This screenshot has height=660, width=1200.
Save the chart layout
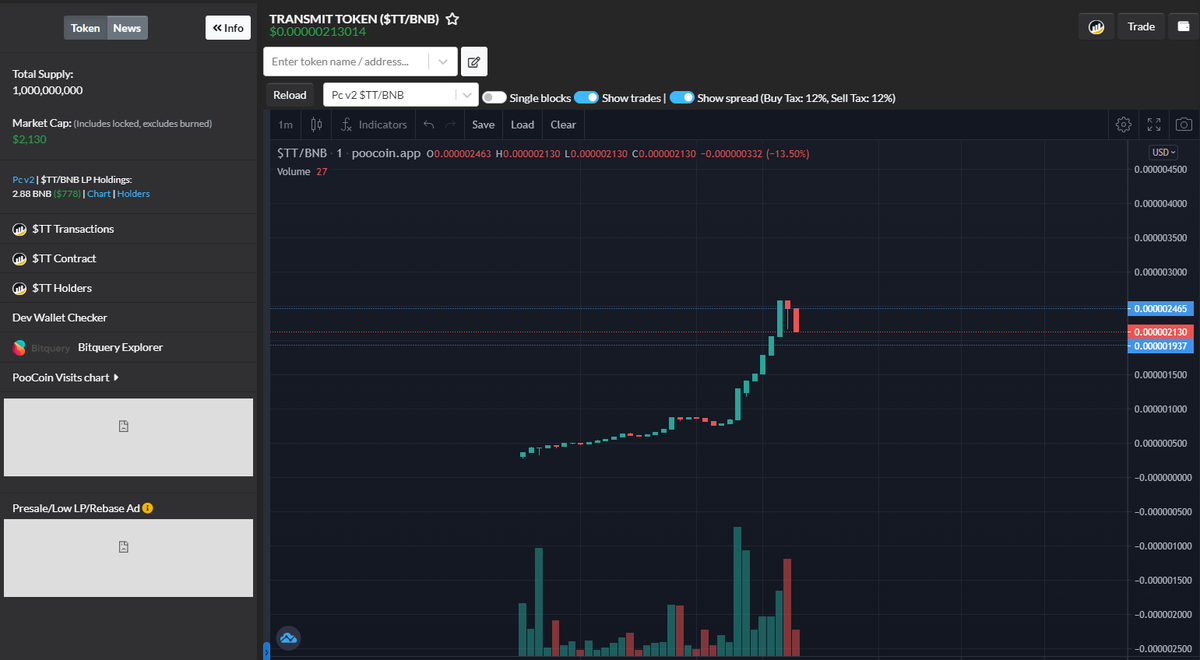pos(483,125)
